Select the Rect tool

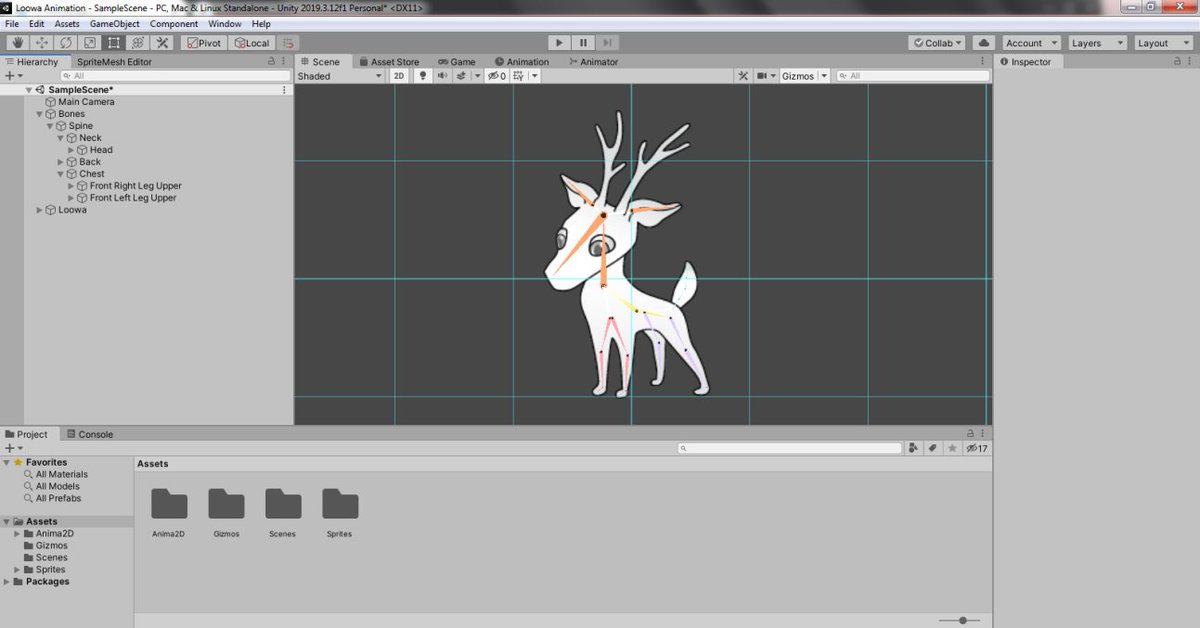114,43
